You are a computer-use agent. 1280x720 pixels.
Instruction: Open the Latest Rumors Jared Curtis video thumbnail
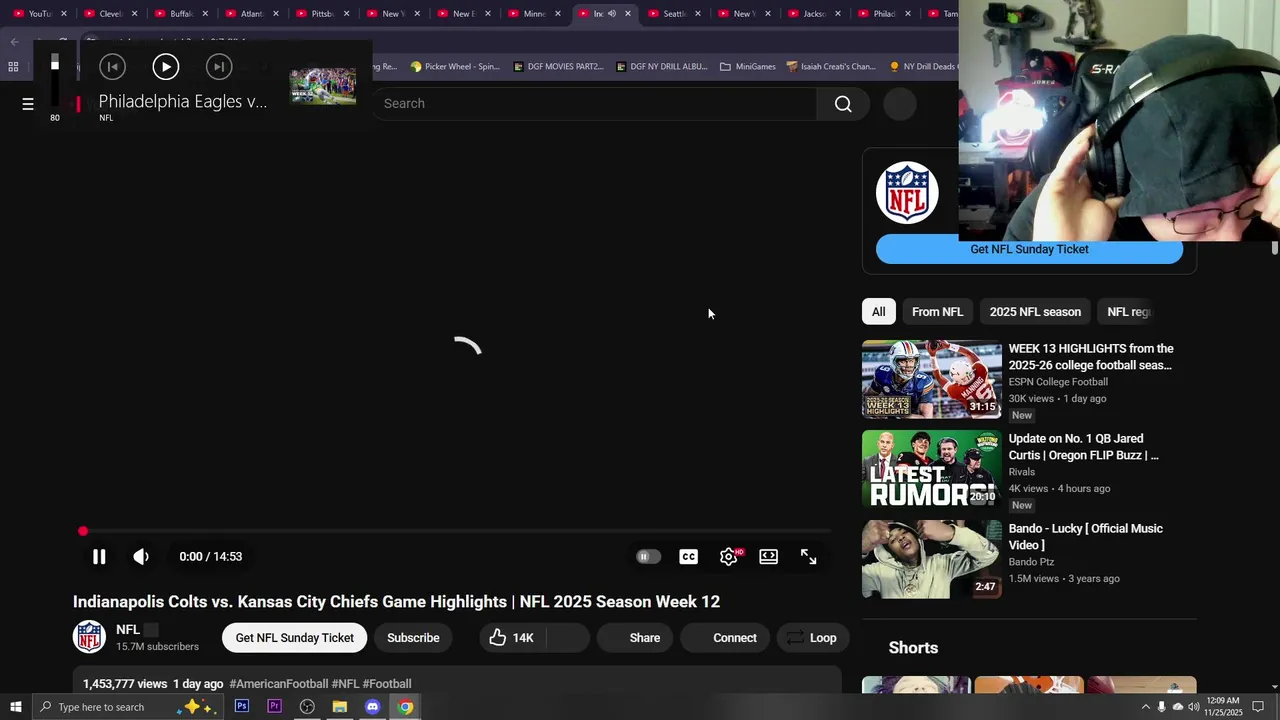point(931,469)
